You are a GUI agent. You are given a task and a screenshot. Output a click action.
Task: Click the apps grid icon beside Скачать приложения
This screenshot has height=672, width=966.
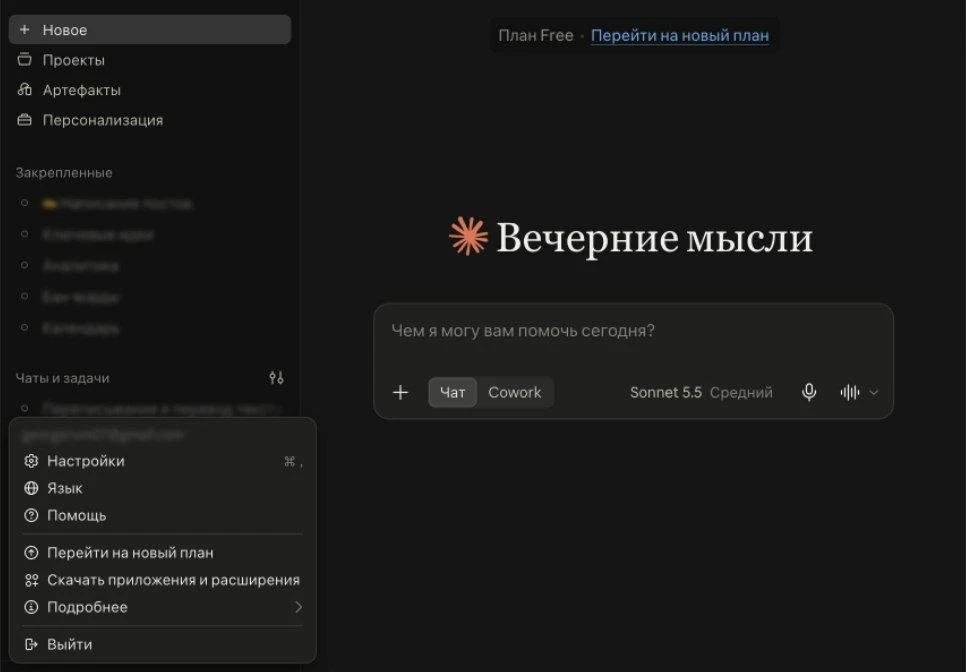31,580
